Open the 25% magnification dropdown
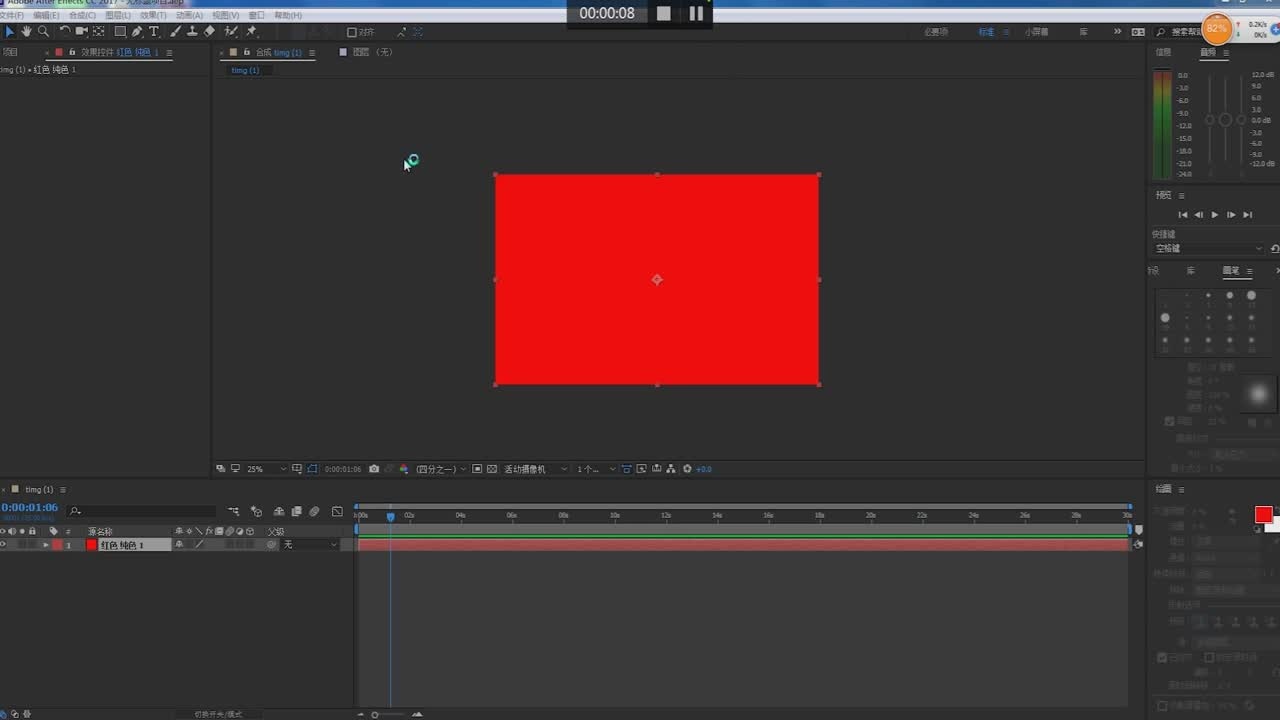Image resolution: width=1280 pixels, height=720 pixels. coord(266,469)
